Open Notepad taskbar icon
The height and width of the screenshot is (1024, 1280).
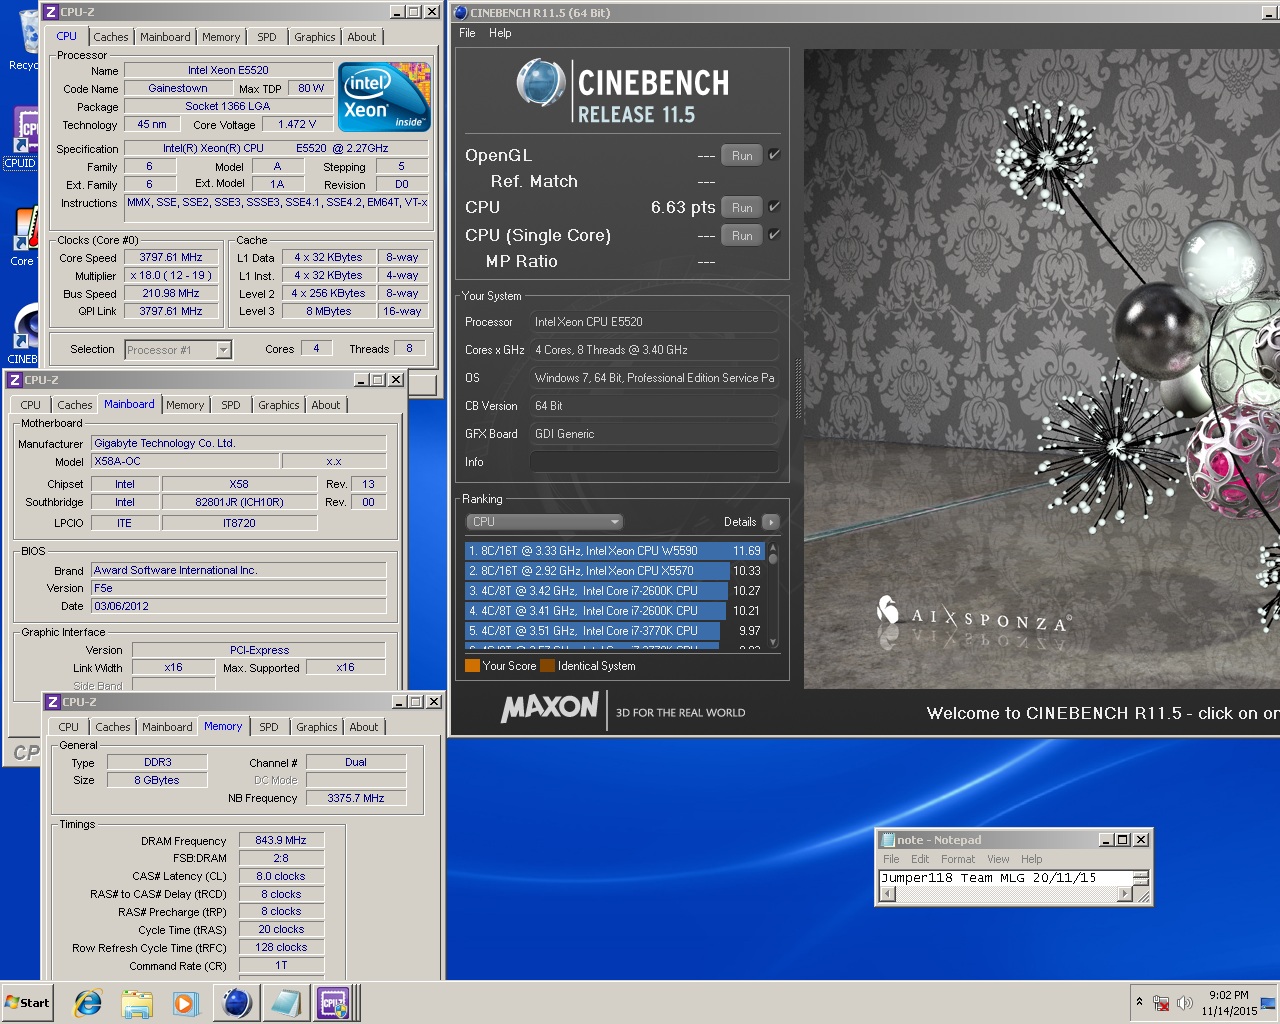286,1003
